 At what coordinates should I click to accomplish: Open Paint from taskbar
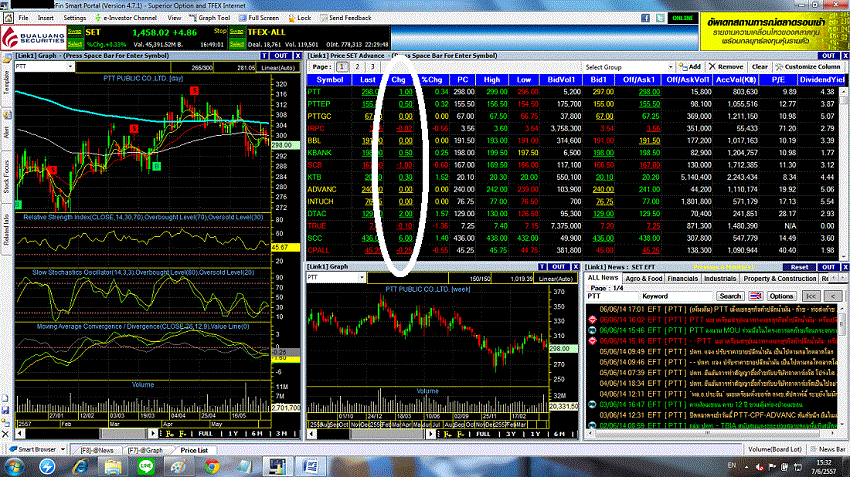tap(179, 466)
